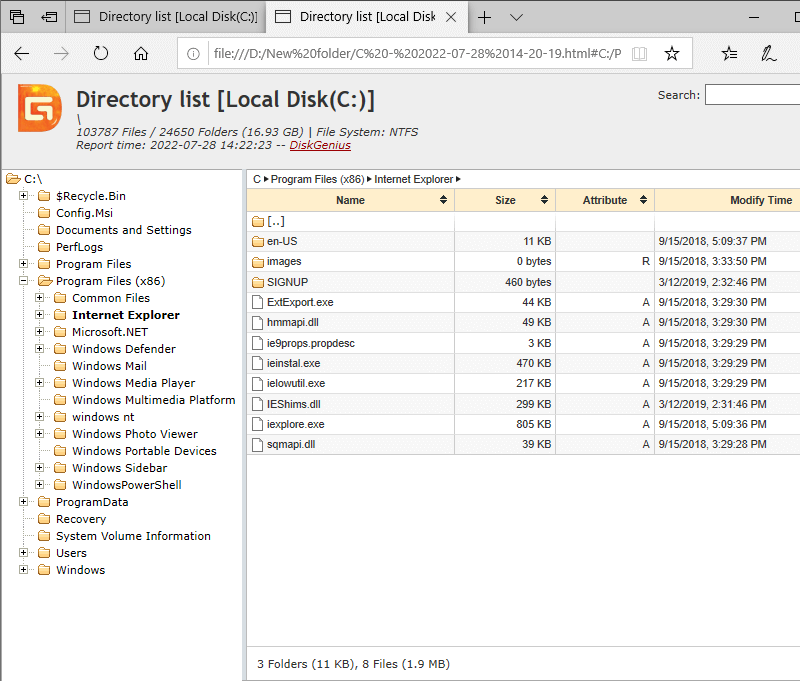Open the DiskGenius link
The image size is (800, 681).
click(320, 145)
